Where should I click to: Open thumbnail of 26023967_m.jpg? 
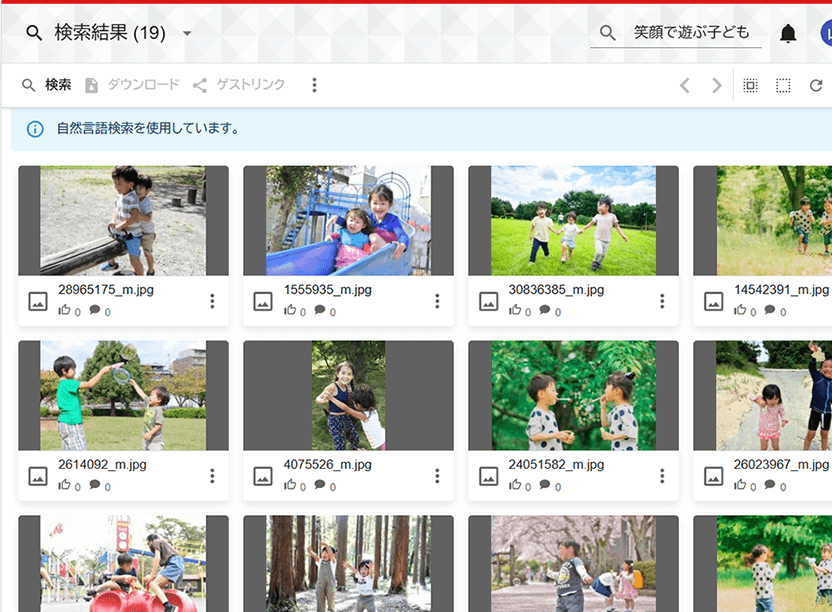coord(762,395)
